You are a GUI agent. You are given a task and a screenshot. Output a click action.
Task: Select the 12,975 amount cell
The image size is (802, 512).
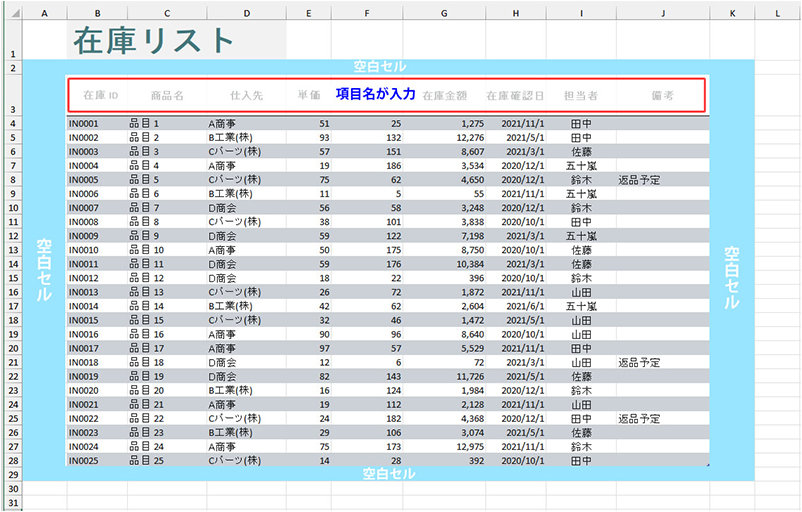(x=444, y=447)
